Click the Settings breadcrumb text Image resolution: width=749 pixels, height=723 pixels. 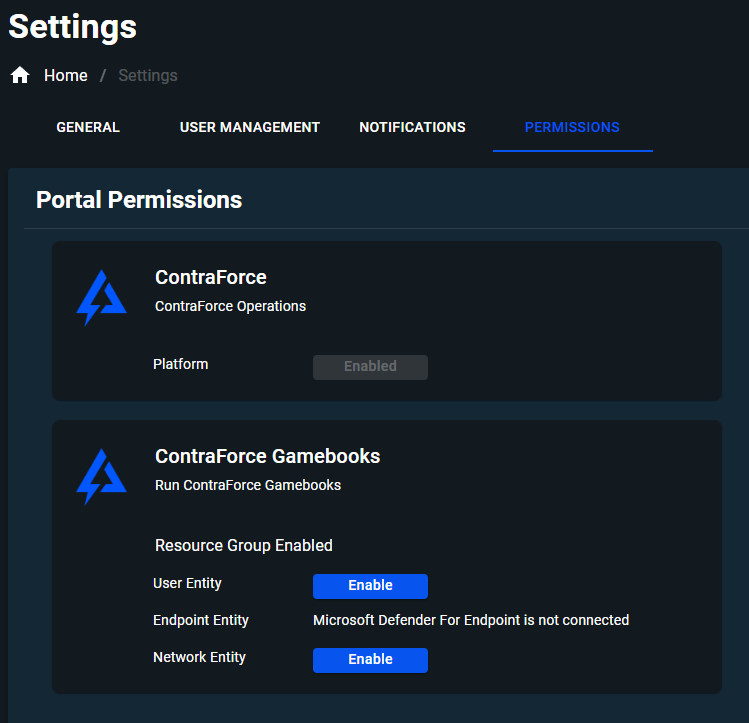[148, 75]
